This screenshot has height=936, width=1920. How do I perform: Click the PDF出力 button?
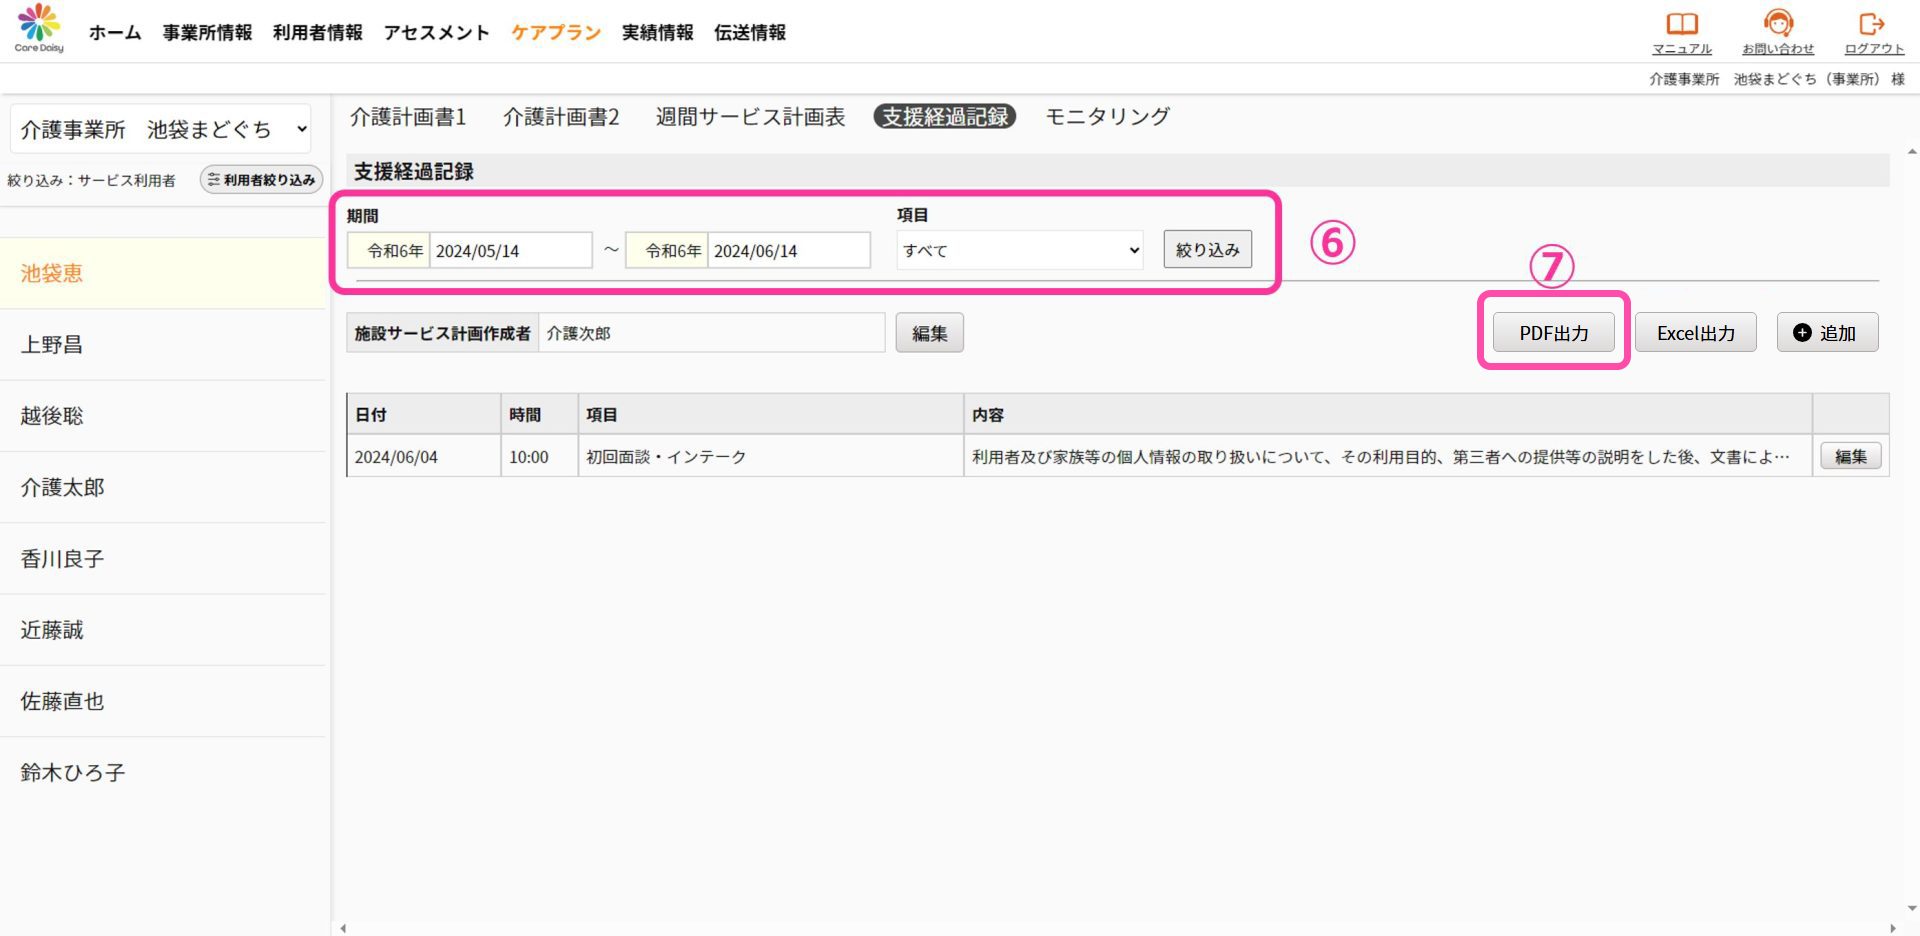(1553, 333)
